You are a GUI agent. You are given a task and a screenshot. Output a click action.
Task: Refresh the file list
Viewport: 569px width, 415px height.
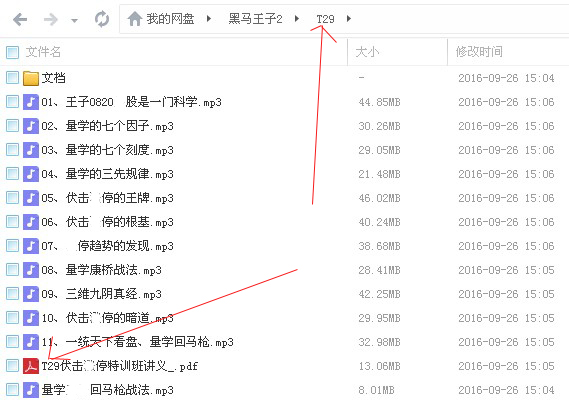(x=102, y=19)
